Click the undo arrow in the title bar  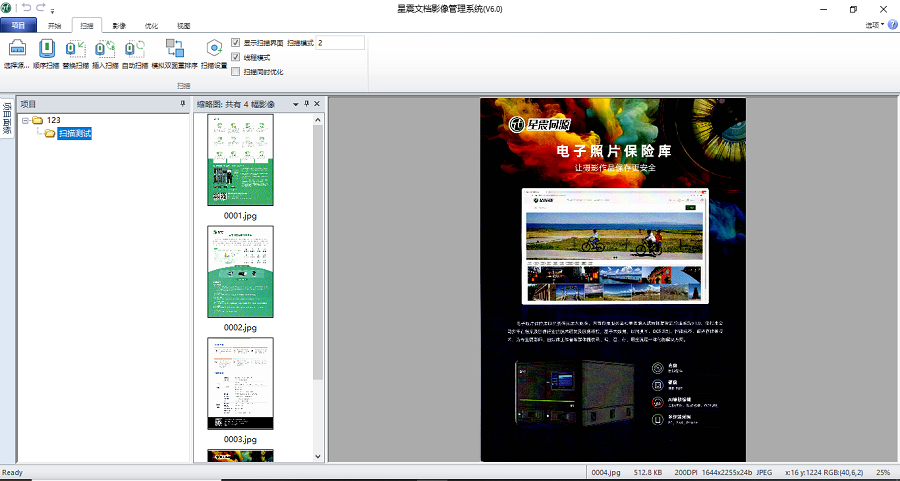[x=26, y=8]
